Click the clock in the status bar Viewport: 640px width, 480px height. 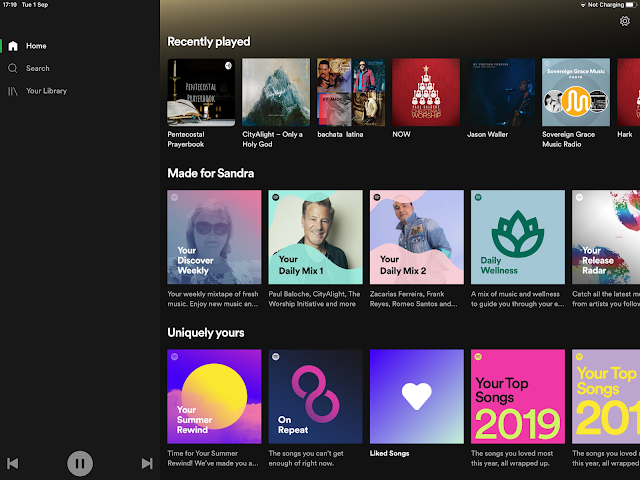[10, 5]
